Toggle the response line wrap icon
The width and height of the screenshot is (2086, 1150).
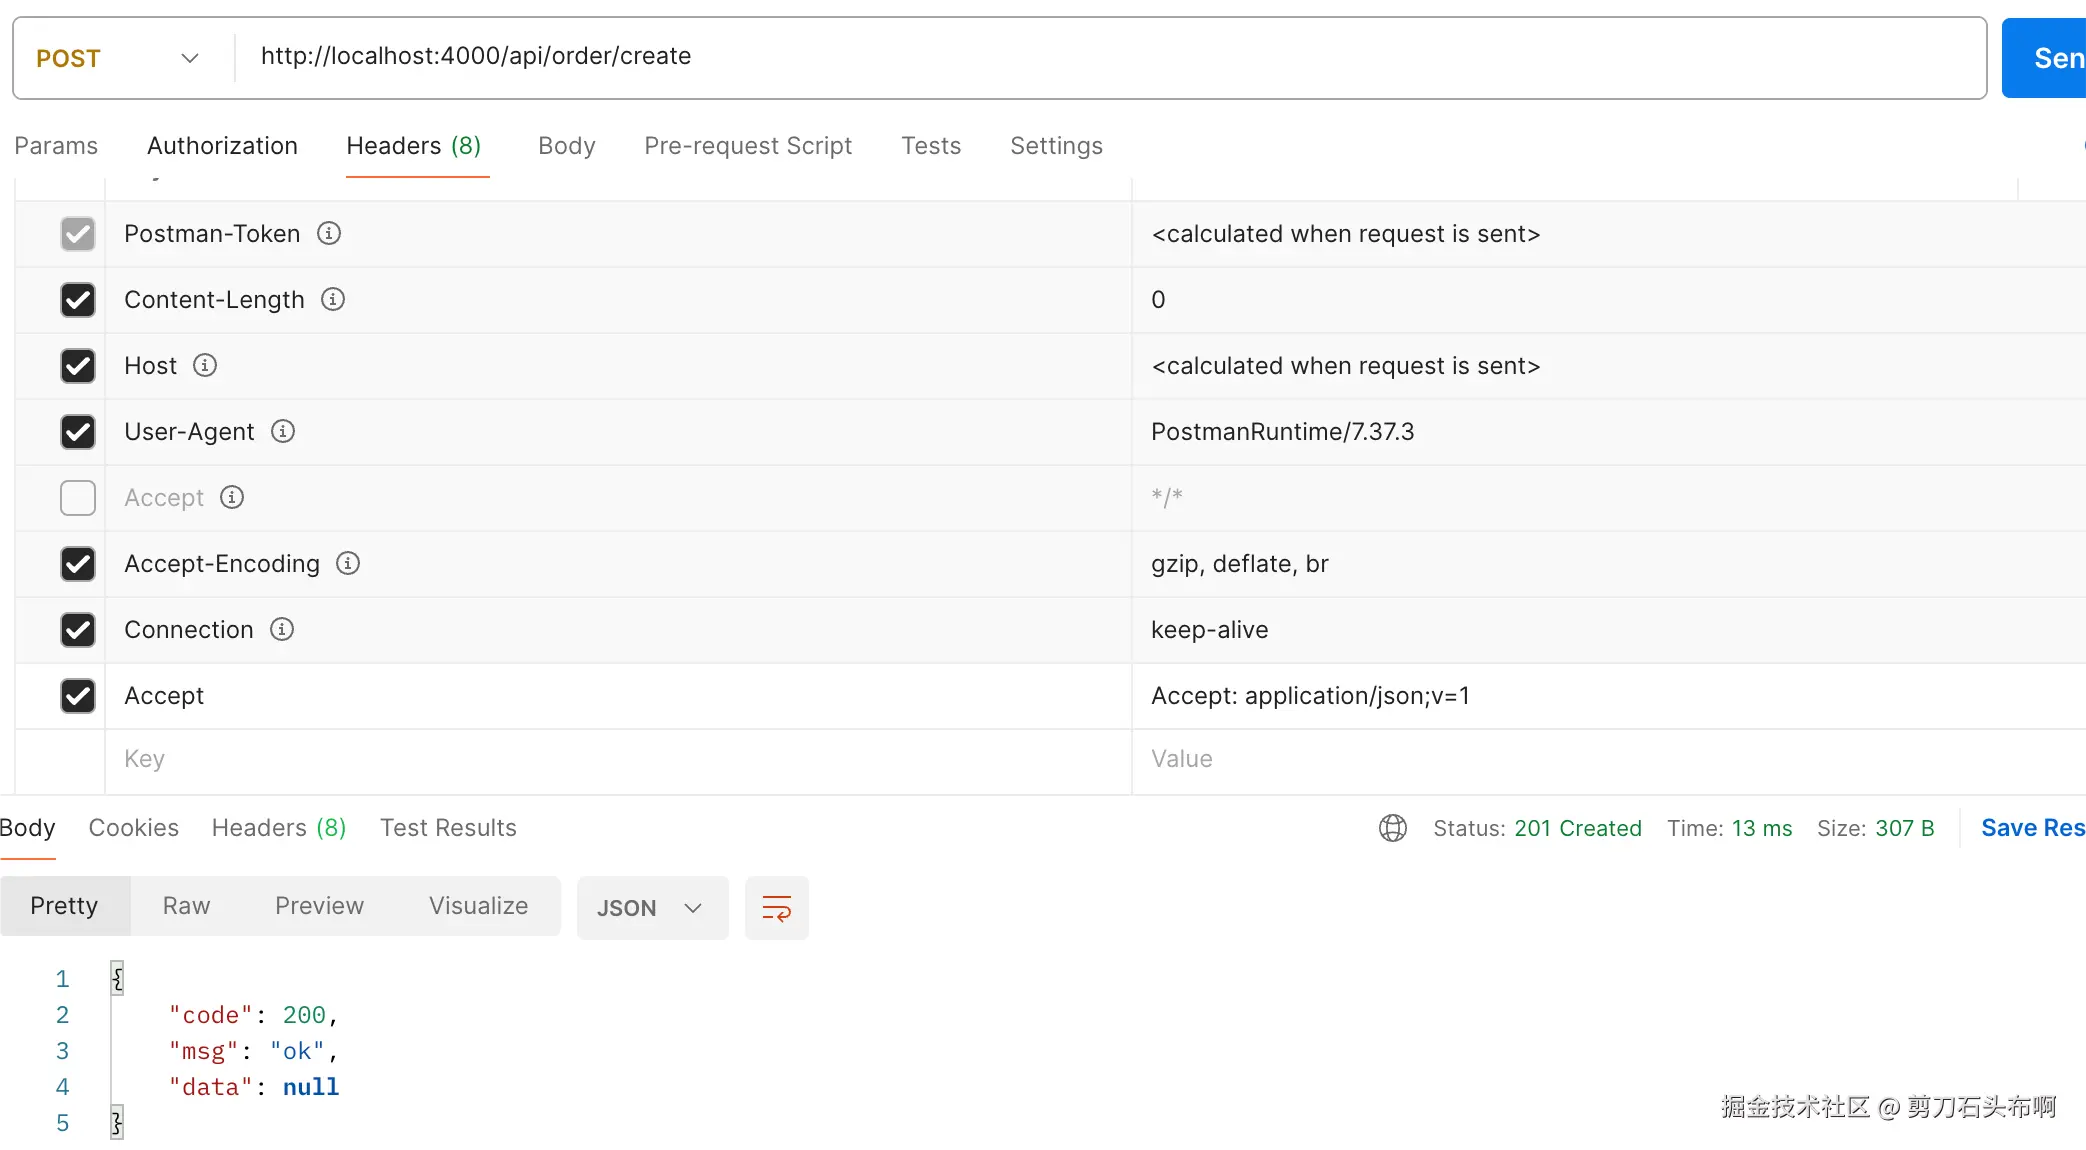point(776,908)
